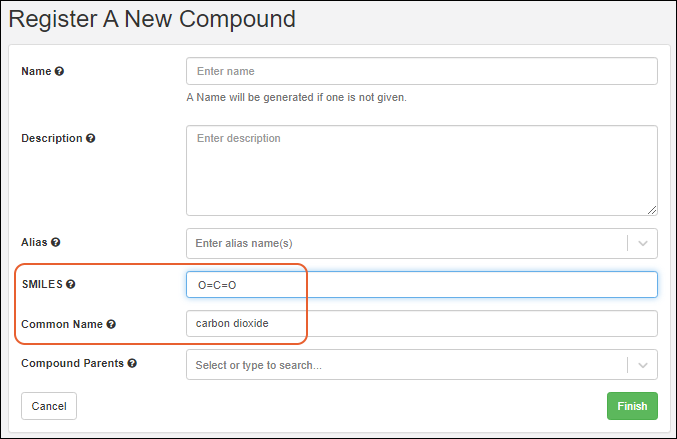Click the Select or type to search field

click(x=405, y=365)
